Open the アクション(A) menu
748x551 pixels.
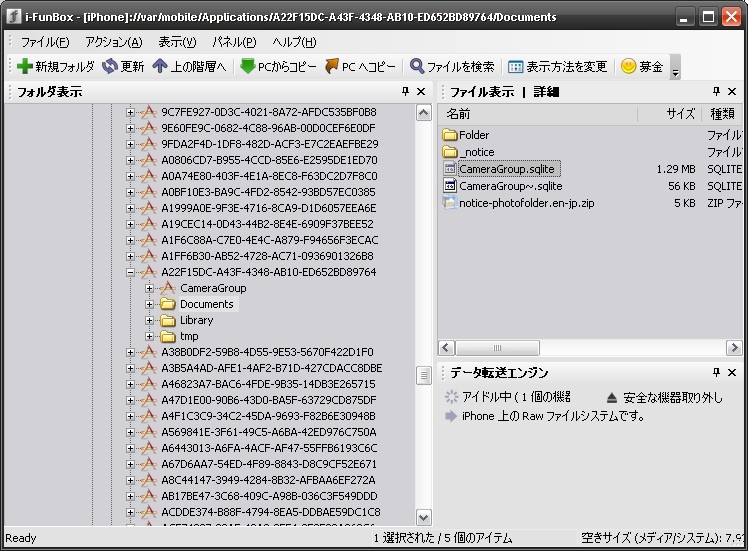point(114,42)
